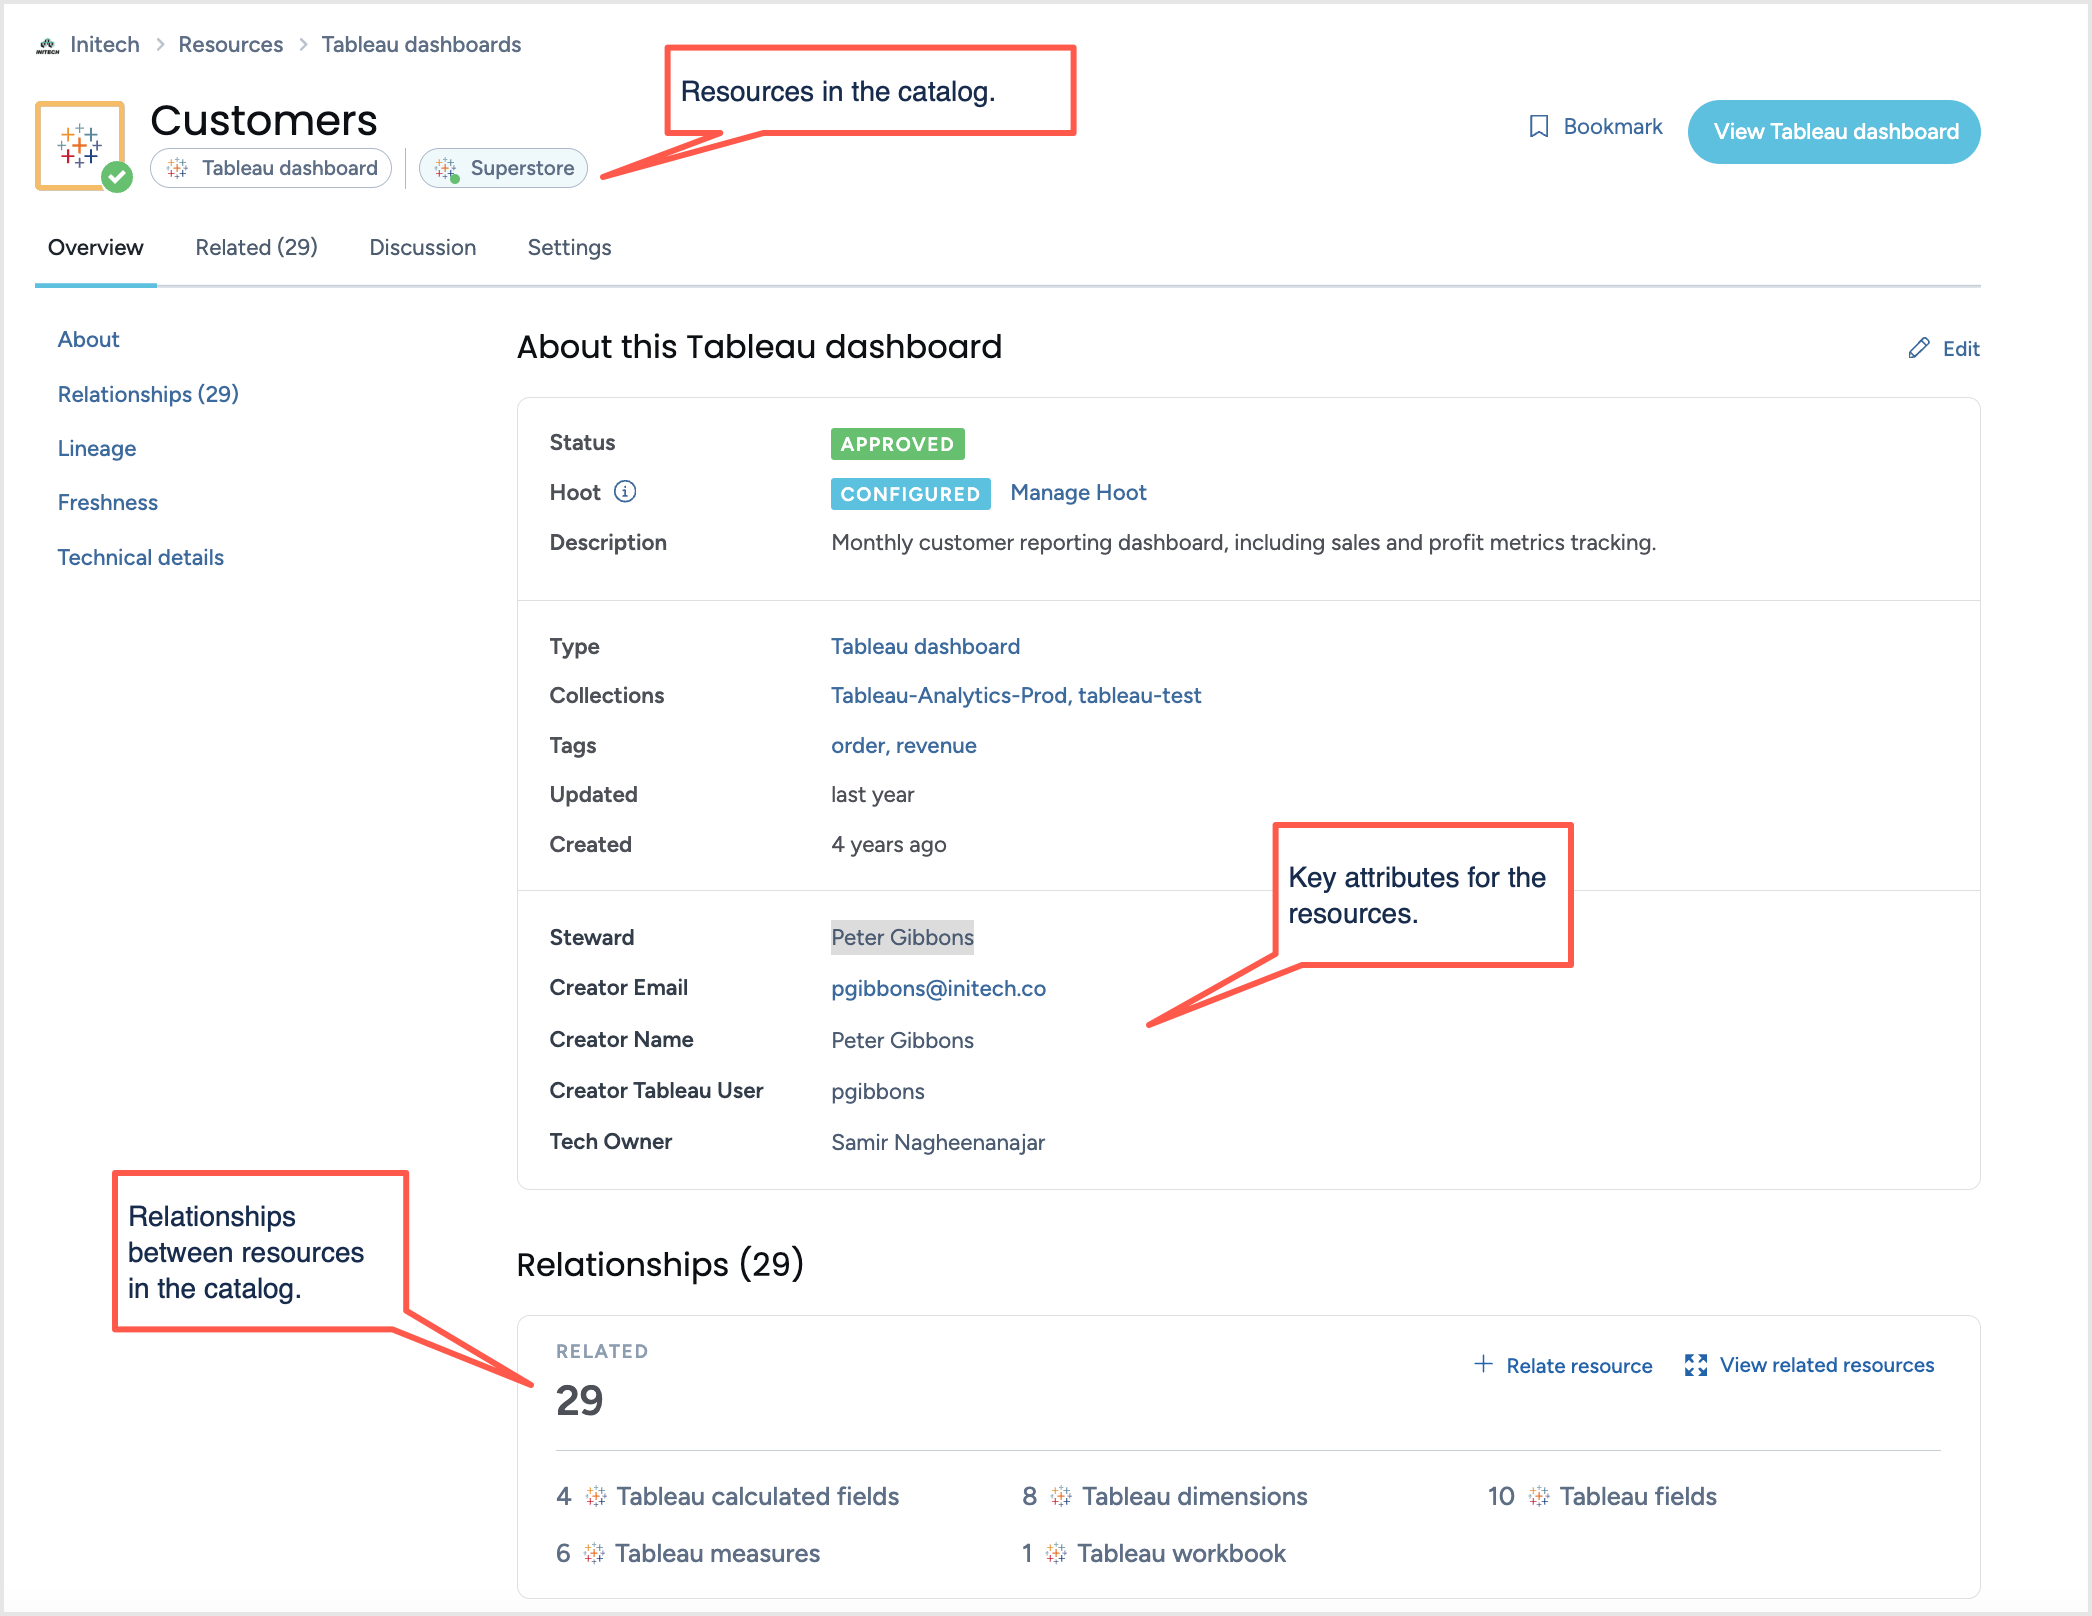Screen dimensions: 2092x1616
Task: Click the Tech Owner value Samir Nagheenanajar
Action: tap(938, 1143)
